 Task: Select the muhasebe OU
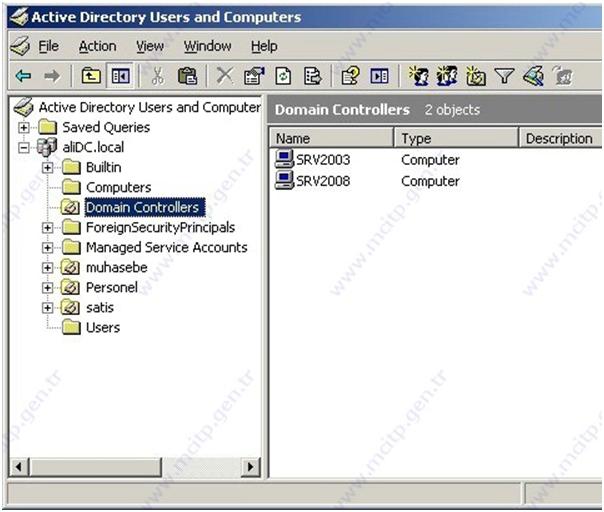pos(117,268)
